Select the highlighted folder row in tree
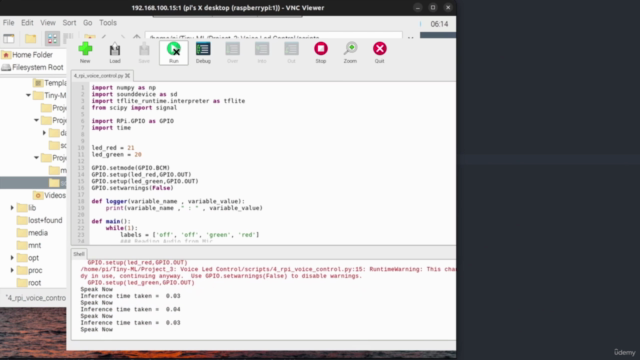Screen dimensions: 640x360 pos(33,182)
